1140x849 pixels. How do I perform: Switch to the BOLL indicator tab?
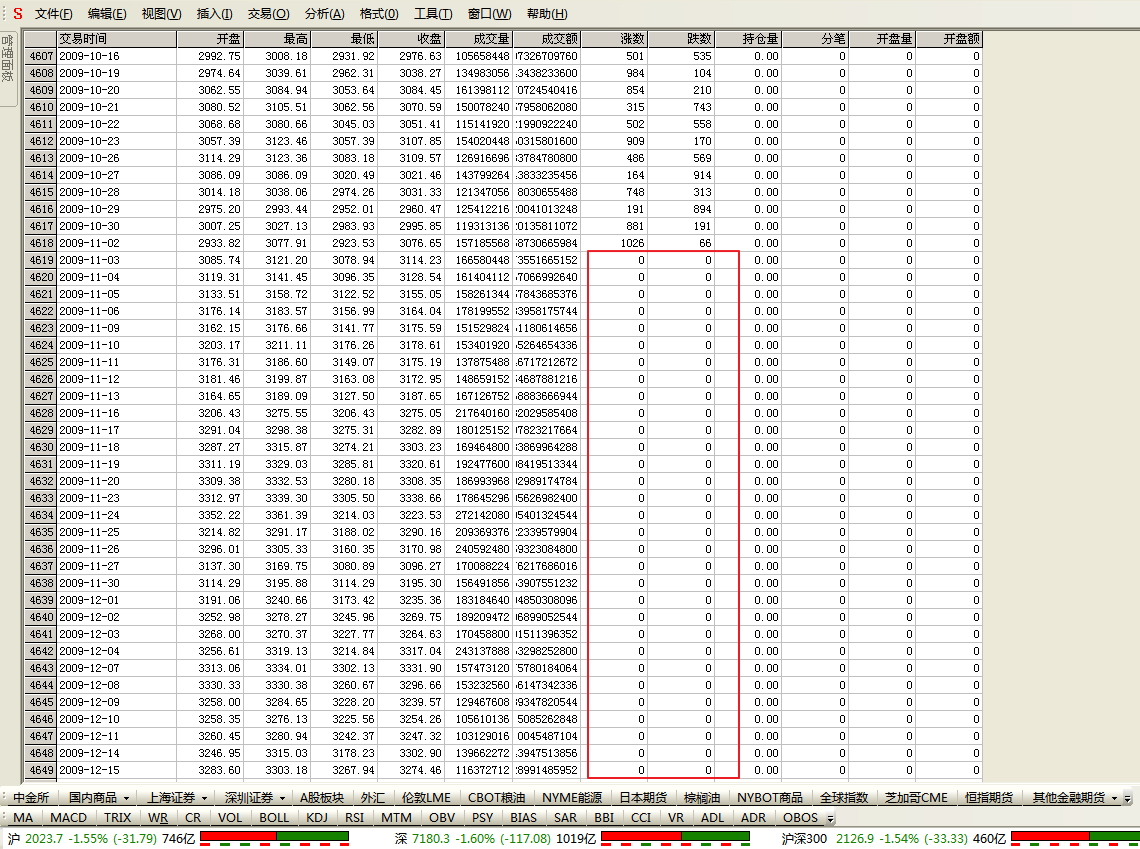point(274,817)
